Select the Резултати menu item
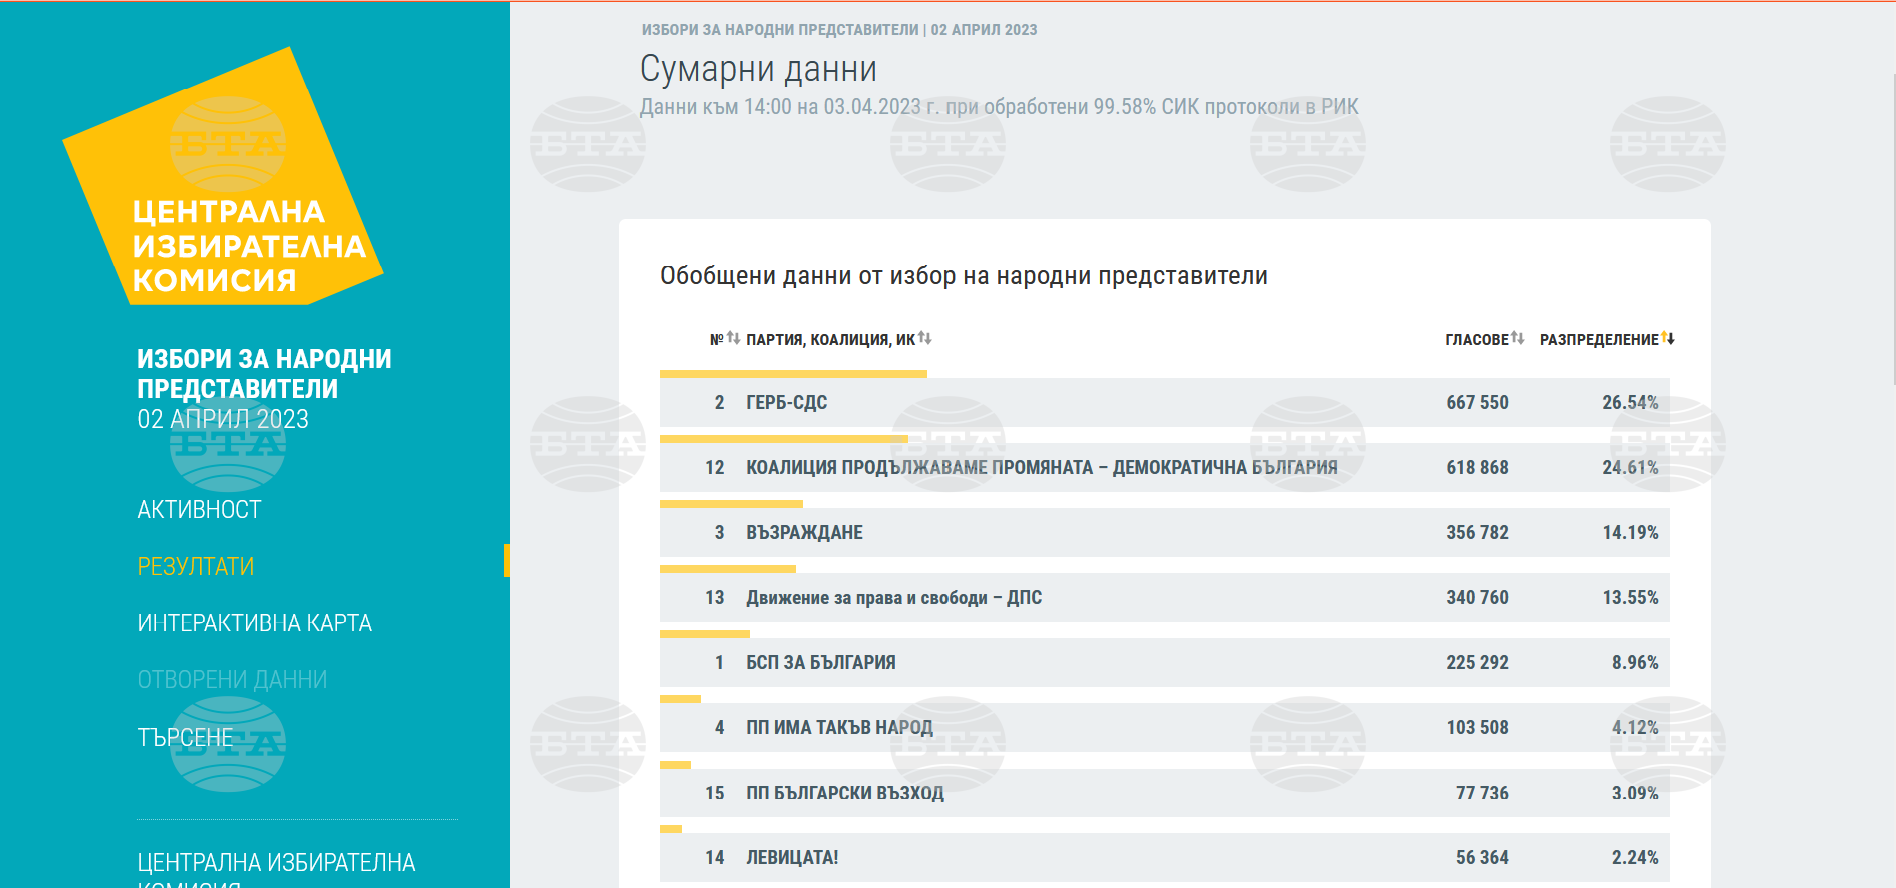This screenshot has width=1896, height=888. [196, 567]
